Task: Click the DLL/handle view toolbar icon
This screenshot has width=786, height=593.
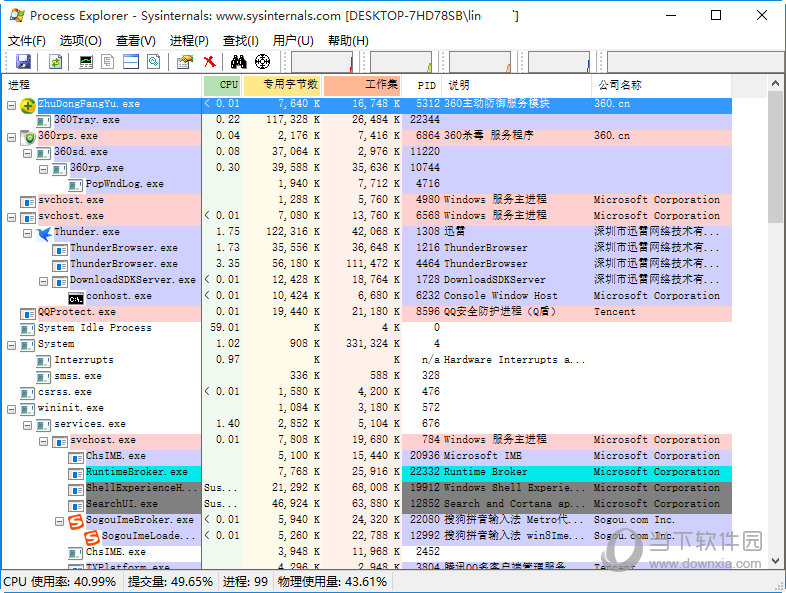Action: tap(154, 62)
